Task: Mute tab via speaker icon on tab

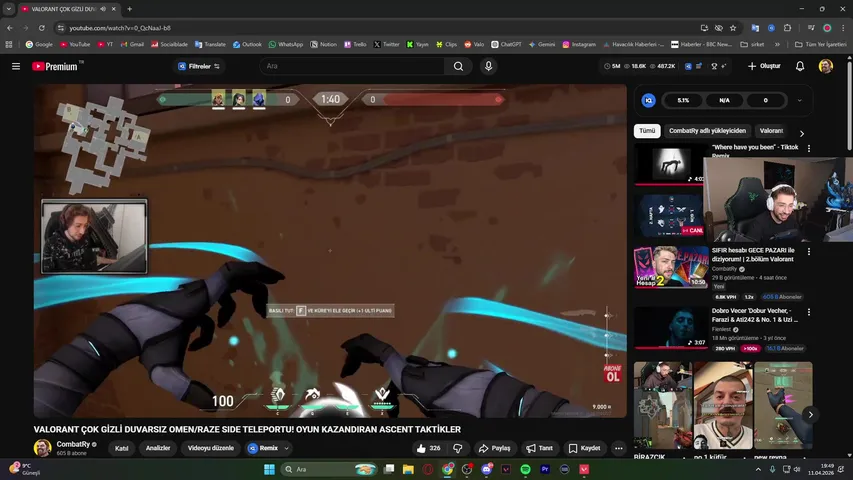Action: 103,9
